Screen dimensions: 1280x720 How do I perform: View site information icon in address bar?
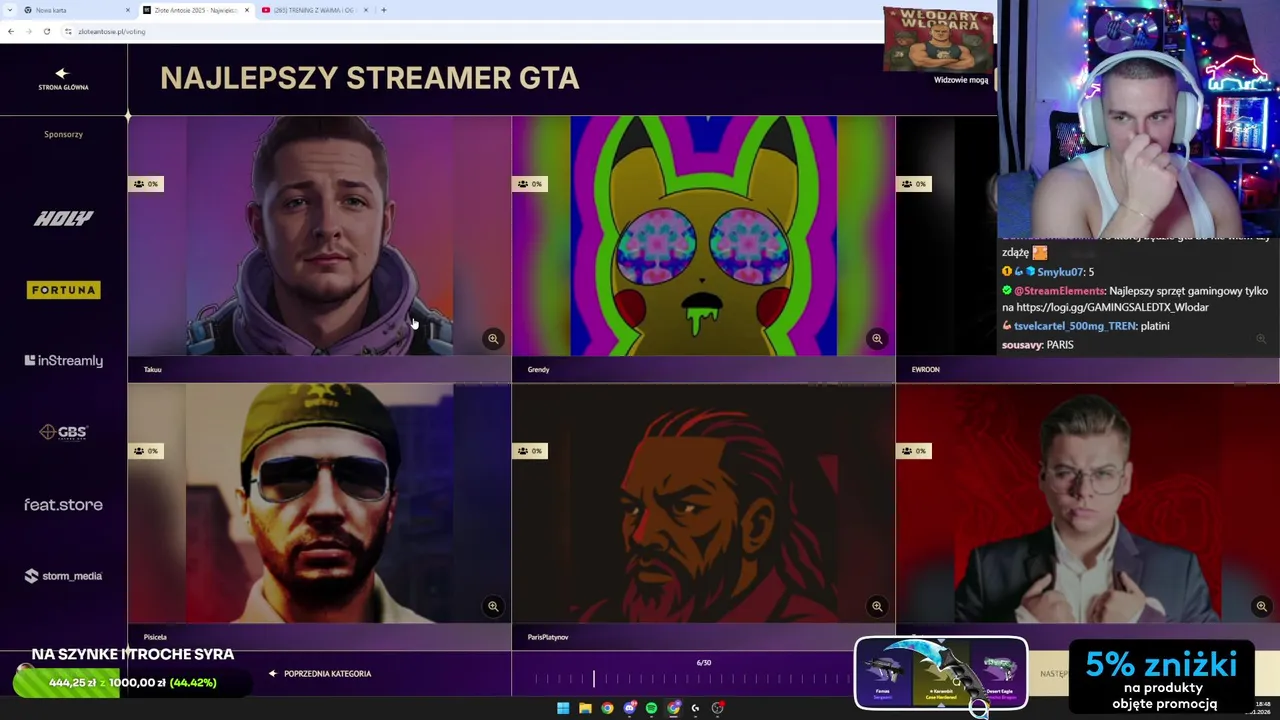tap(68, 31)
